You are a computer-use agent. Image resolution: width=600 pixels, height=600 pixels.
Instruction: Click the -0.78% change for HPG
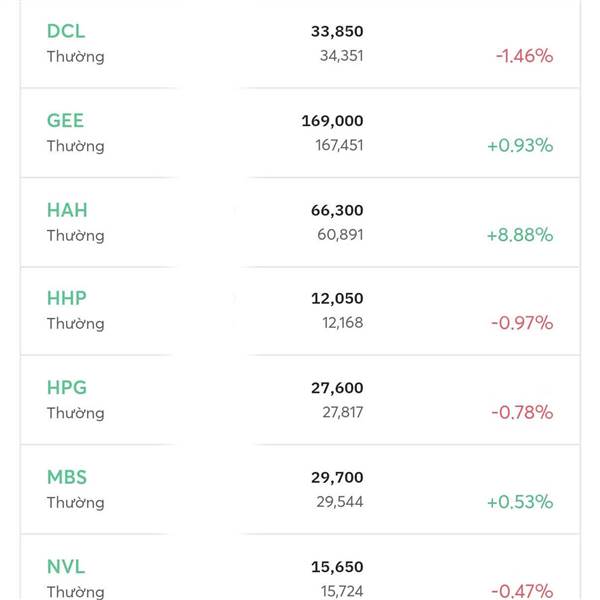click(521, 412)
